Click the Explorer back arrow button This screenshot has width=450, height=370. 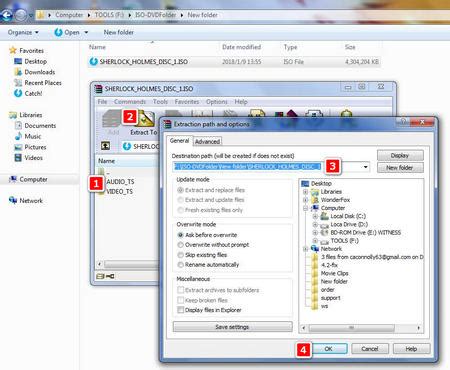click(x=6, y=15)
